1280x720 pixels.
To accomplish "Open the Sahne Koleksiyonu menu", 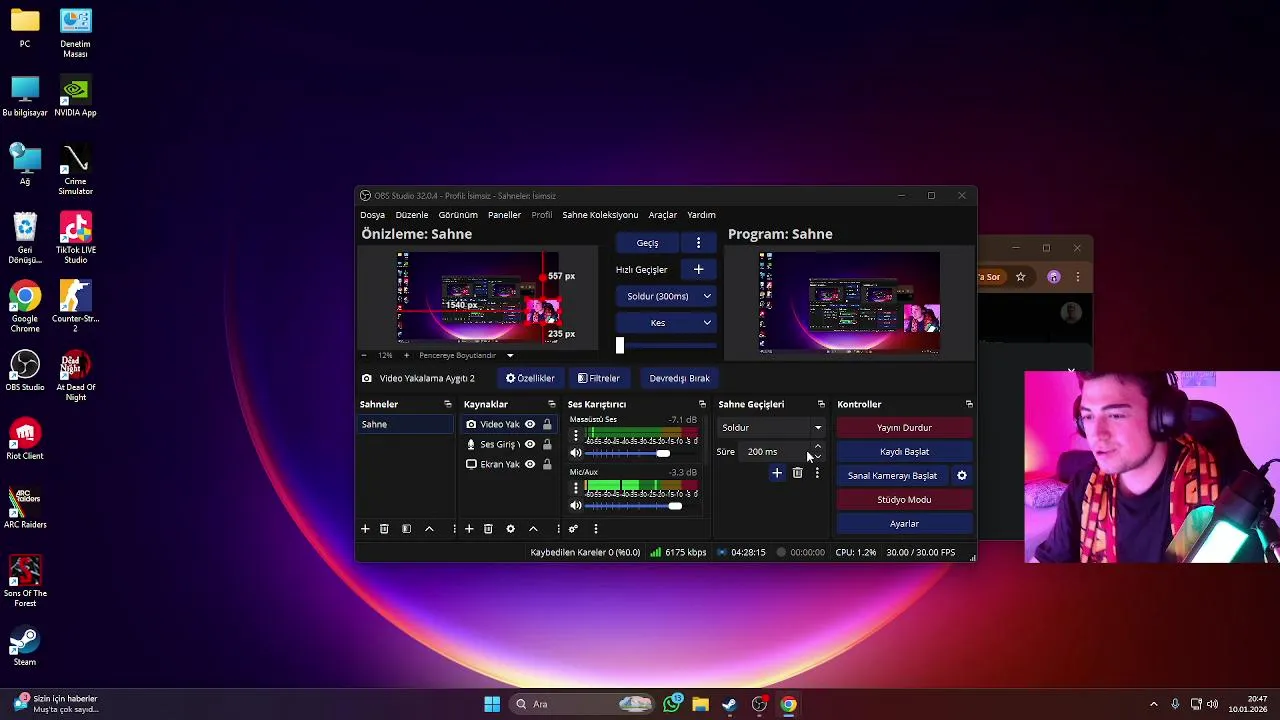I will (x=600, y=215).
